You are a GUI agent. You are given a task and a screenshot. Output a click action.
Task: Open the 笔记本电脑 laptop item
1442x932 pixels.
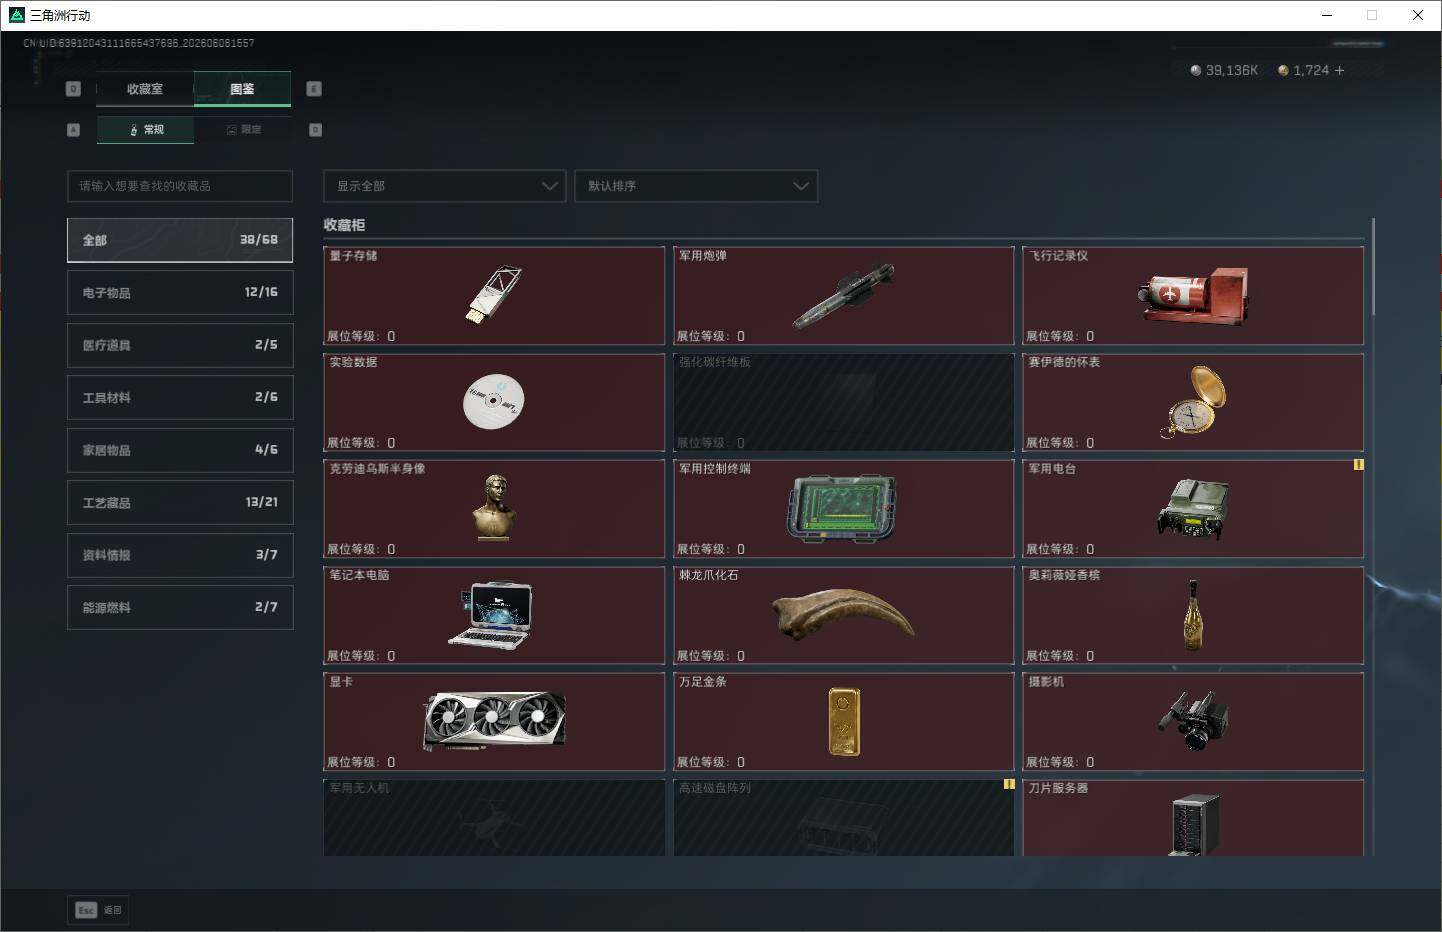(494, 615)
